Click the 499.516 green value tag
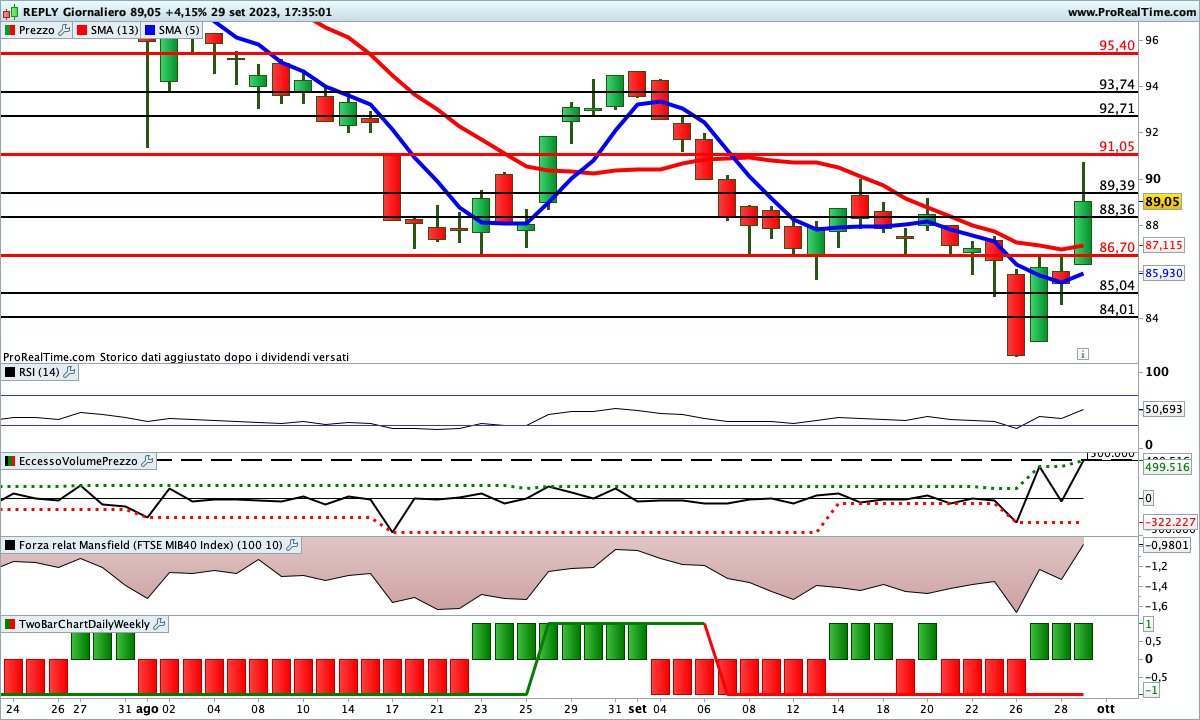The height and width of the screenshot is (720, 1200). click(1166, 467)
